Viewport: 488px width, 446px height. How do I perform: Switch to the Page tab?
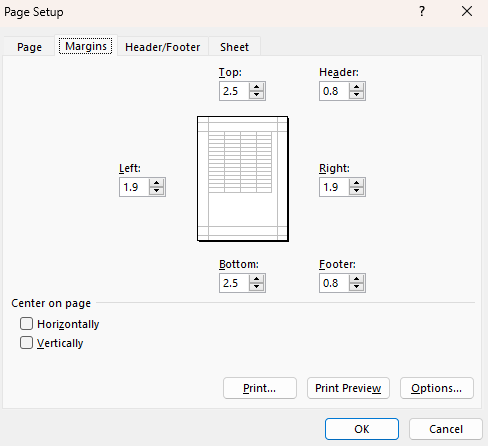[x=29, y=47]
